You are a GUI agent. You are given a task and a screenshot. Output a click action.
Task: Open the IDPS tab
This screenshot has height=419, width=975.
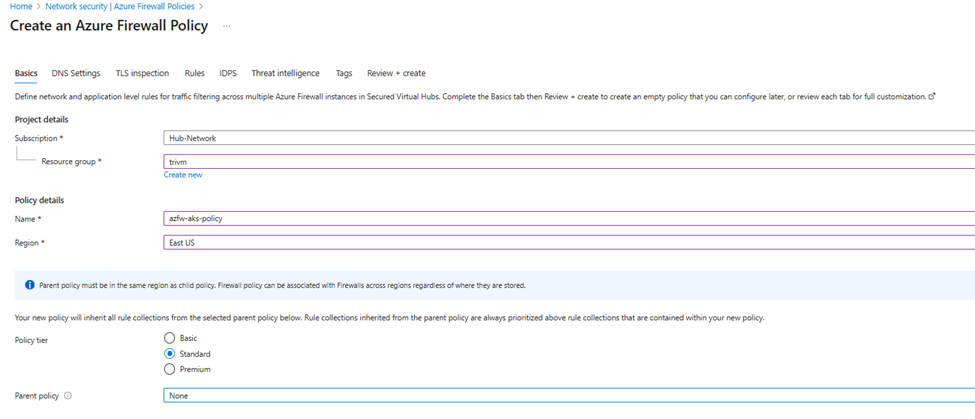tap(228, 73)
